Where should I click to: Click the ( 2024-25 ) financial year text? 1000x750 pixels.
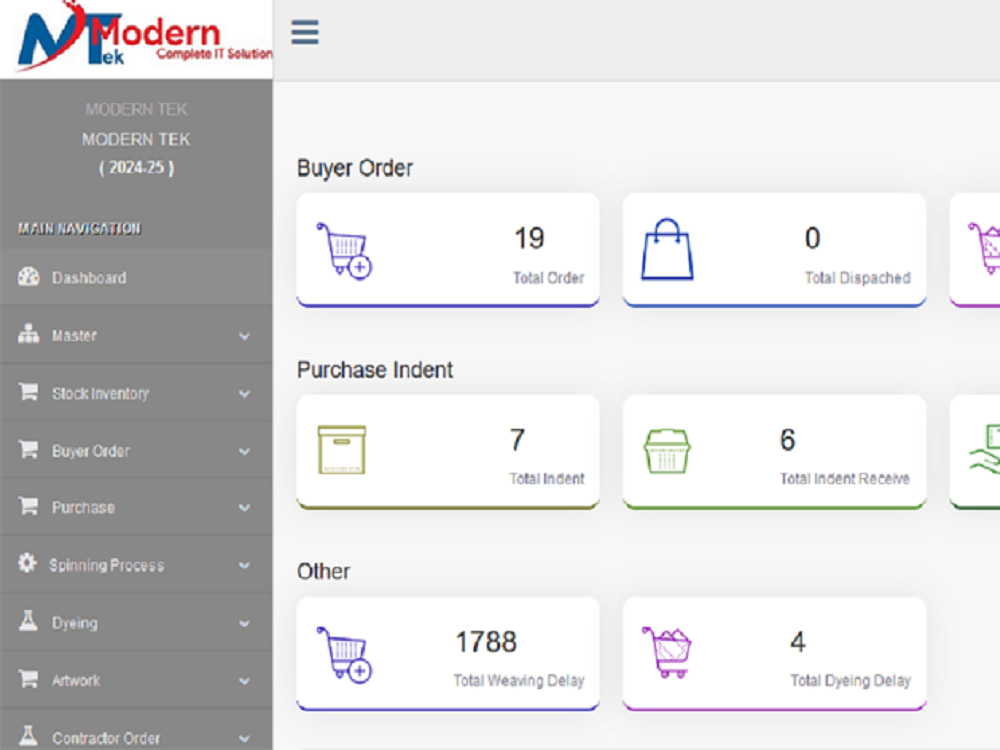[136, 168]
